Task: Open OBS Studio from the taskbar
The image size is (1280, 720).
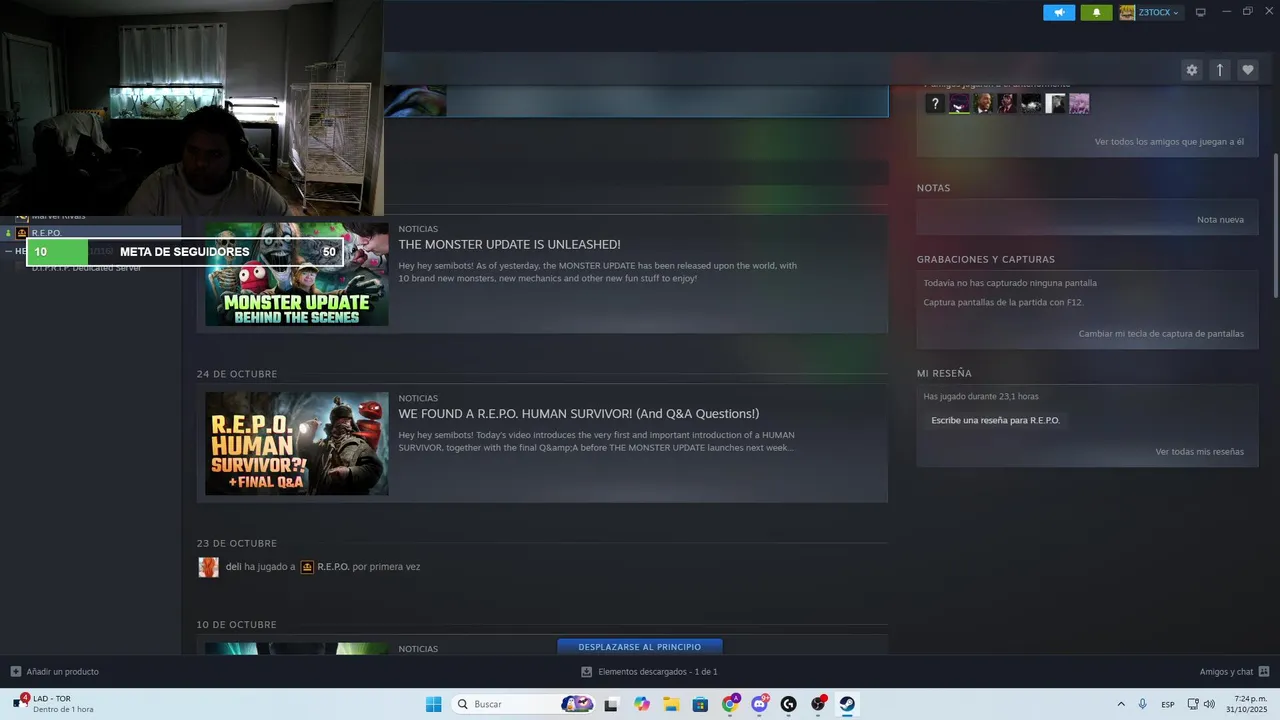Action: 818,704
